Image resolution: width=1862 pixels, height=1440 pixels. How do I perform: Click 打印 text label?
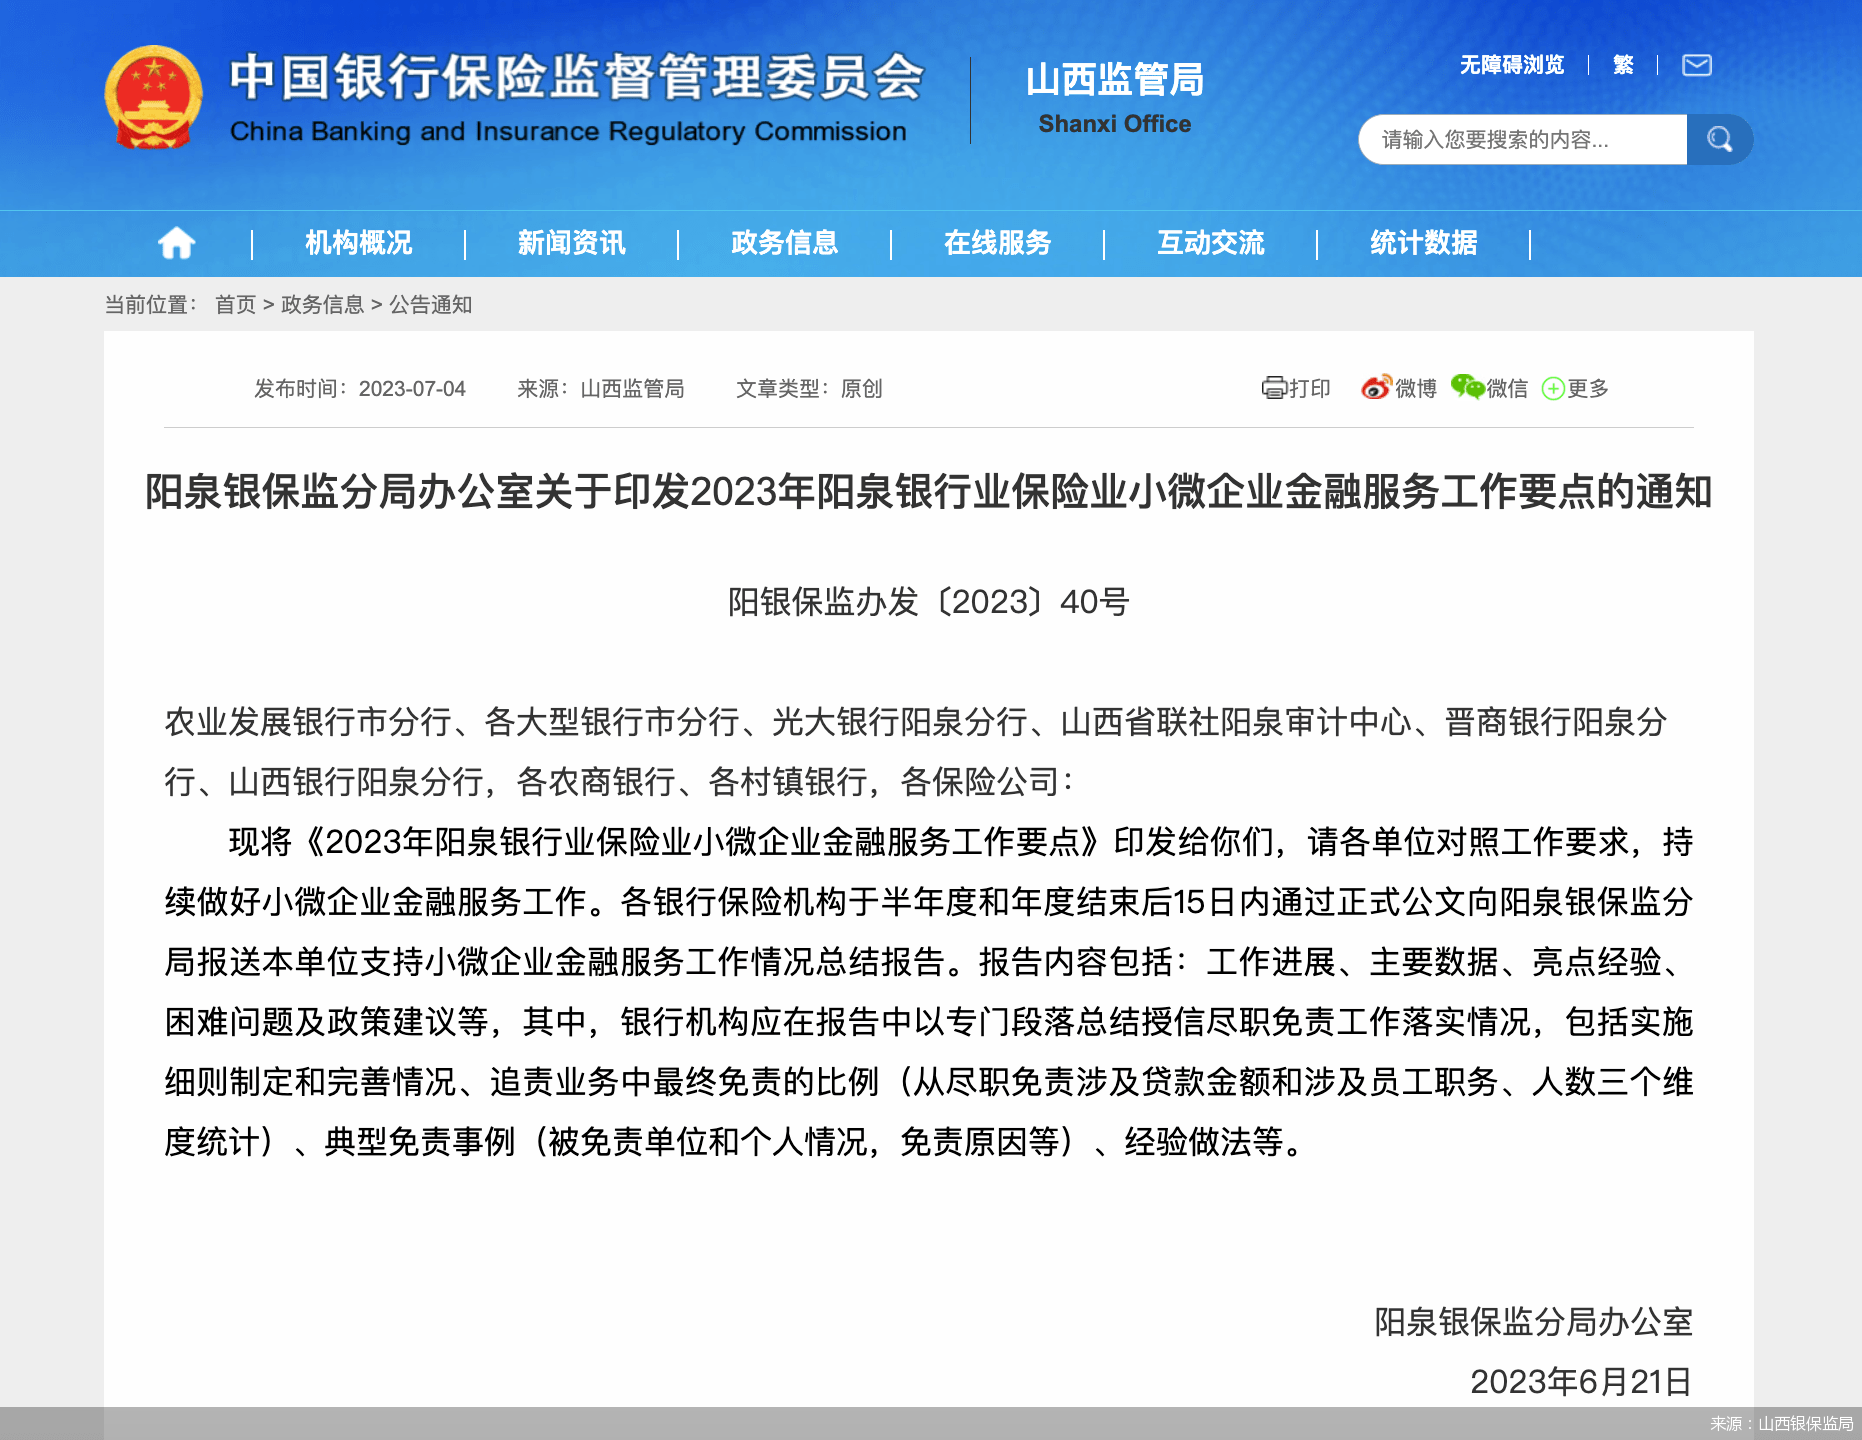(1310, 388)
